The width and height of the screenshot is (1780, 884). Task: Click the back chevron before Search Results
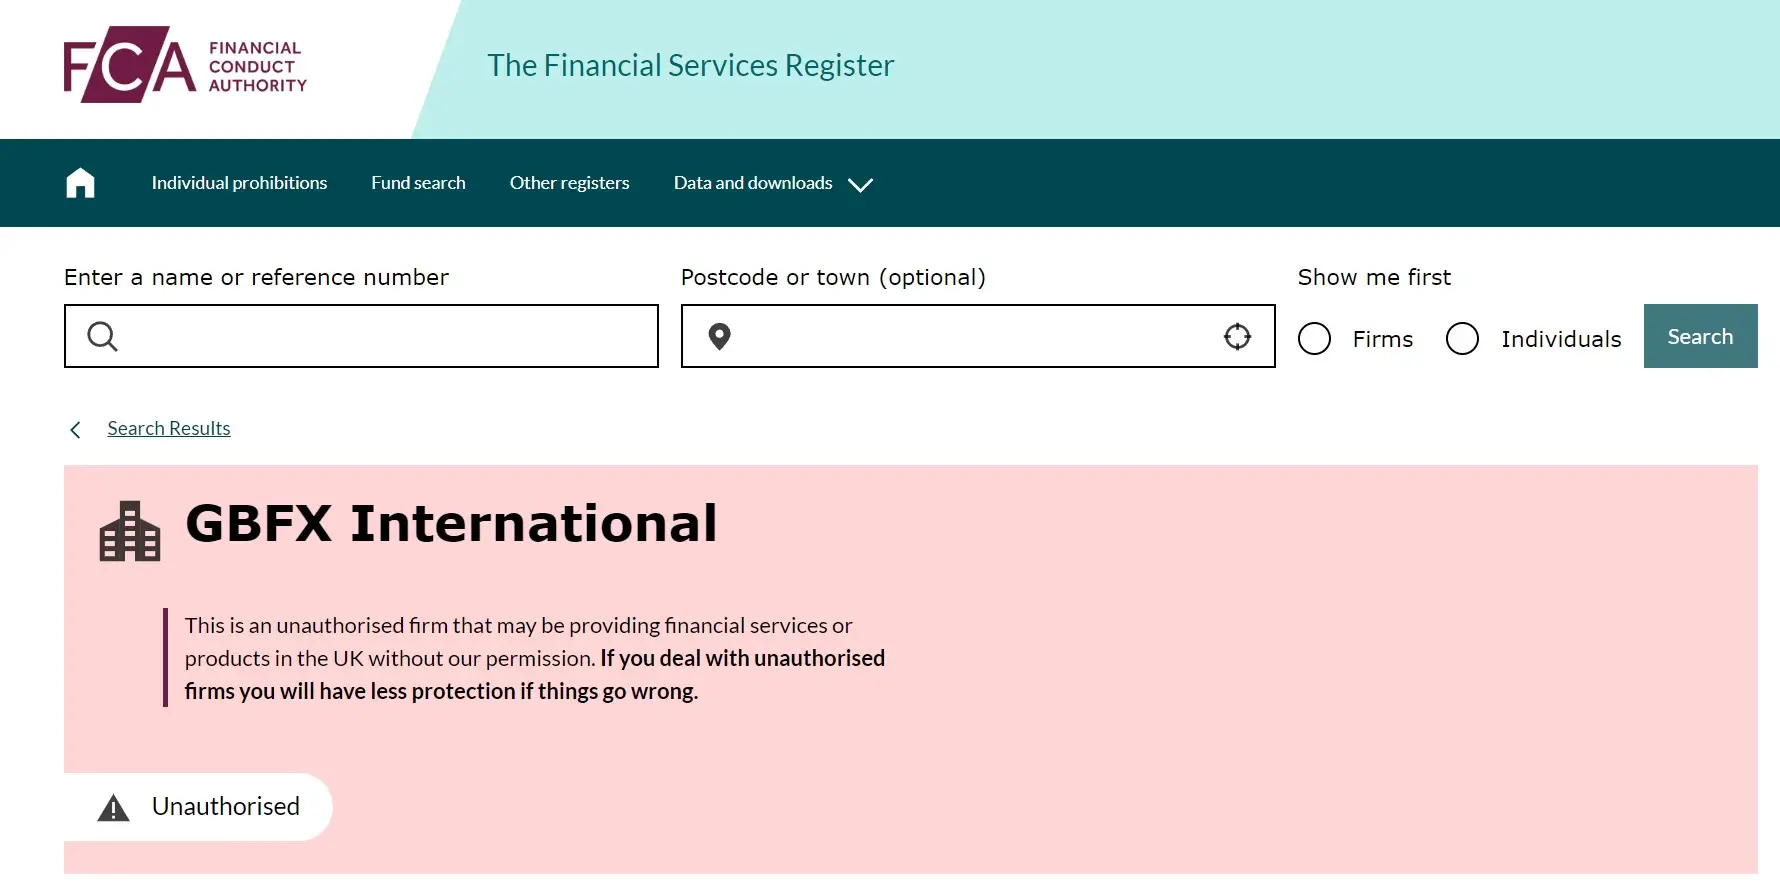tap(75, 430)
